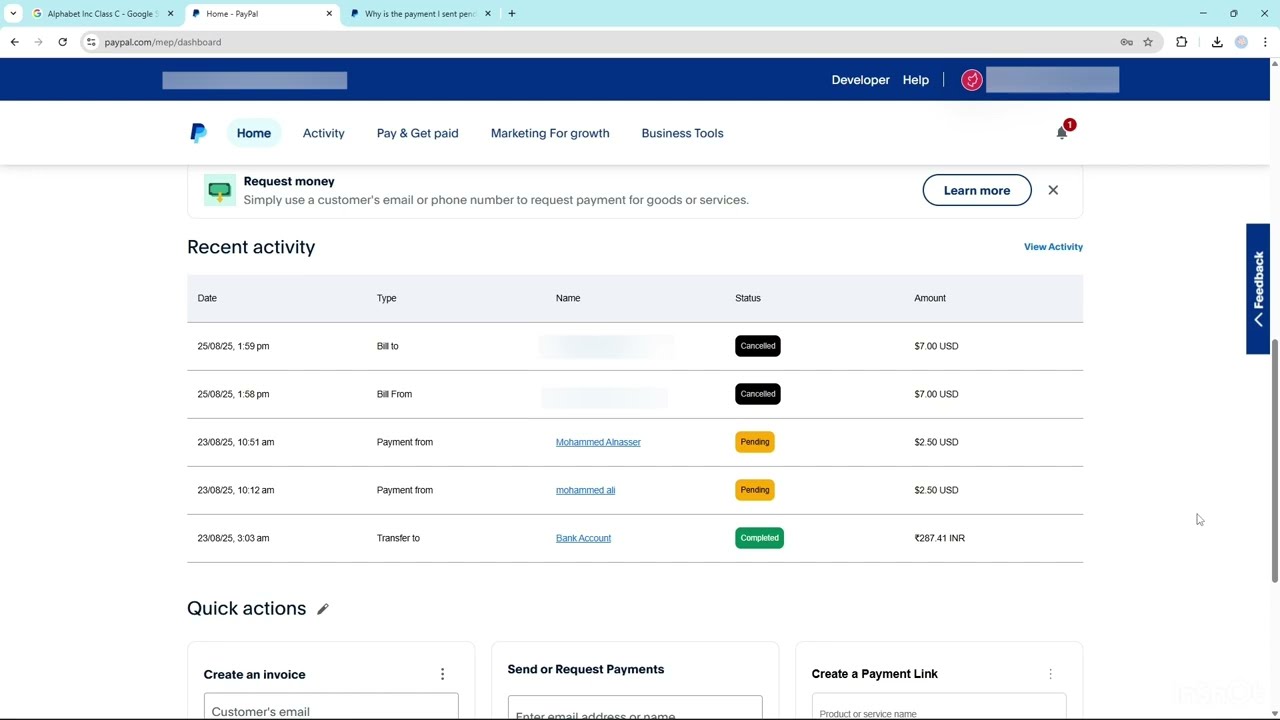Open Create a Payment Link options menu

click(1050, 674)
